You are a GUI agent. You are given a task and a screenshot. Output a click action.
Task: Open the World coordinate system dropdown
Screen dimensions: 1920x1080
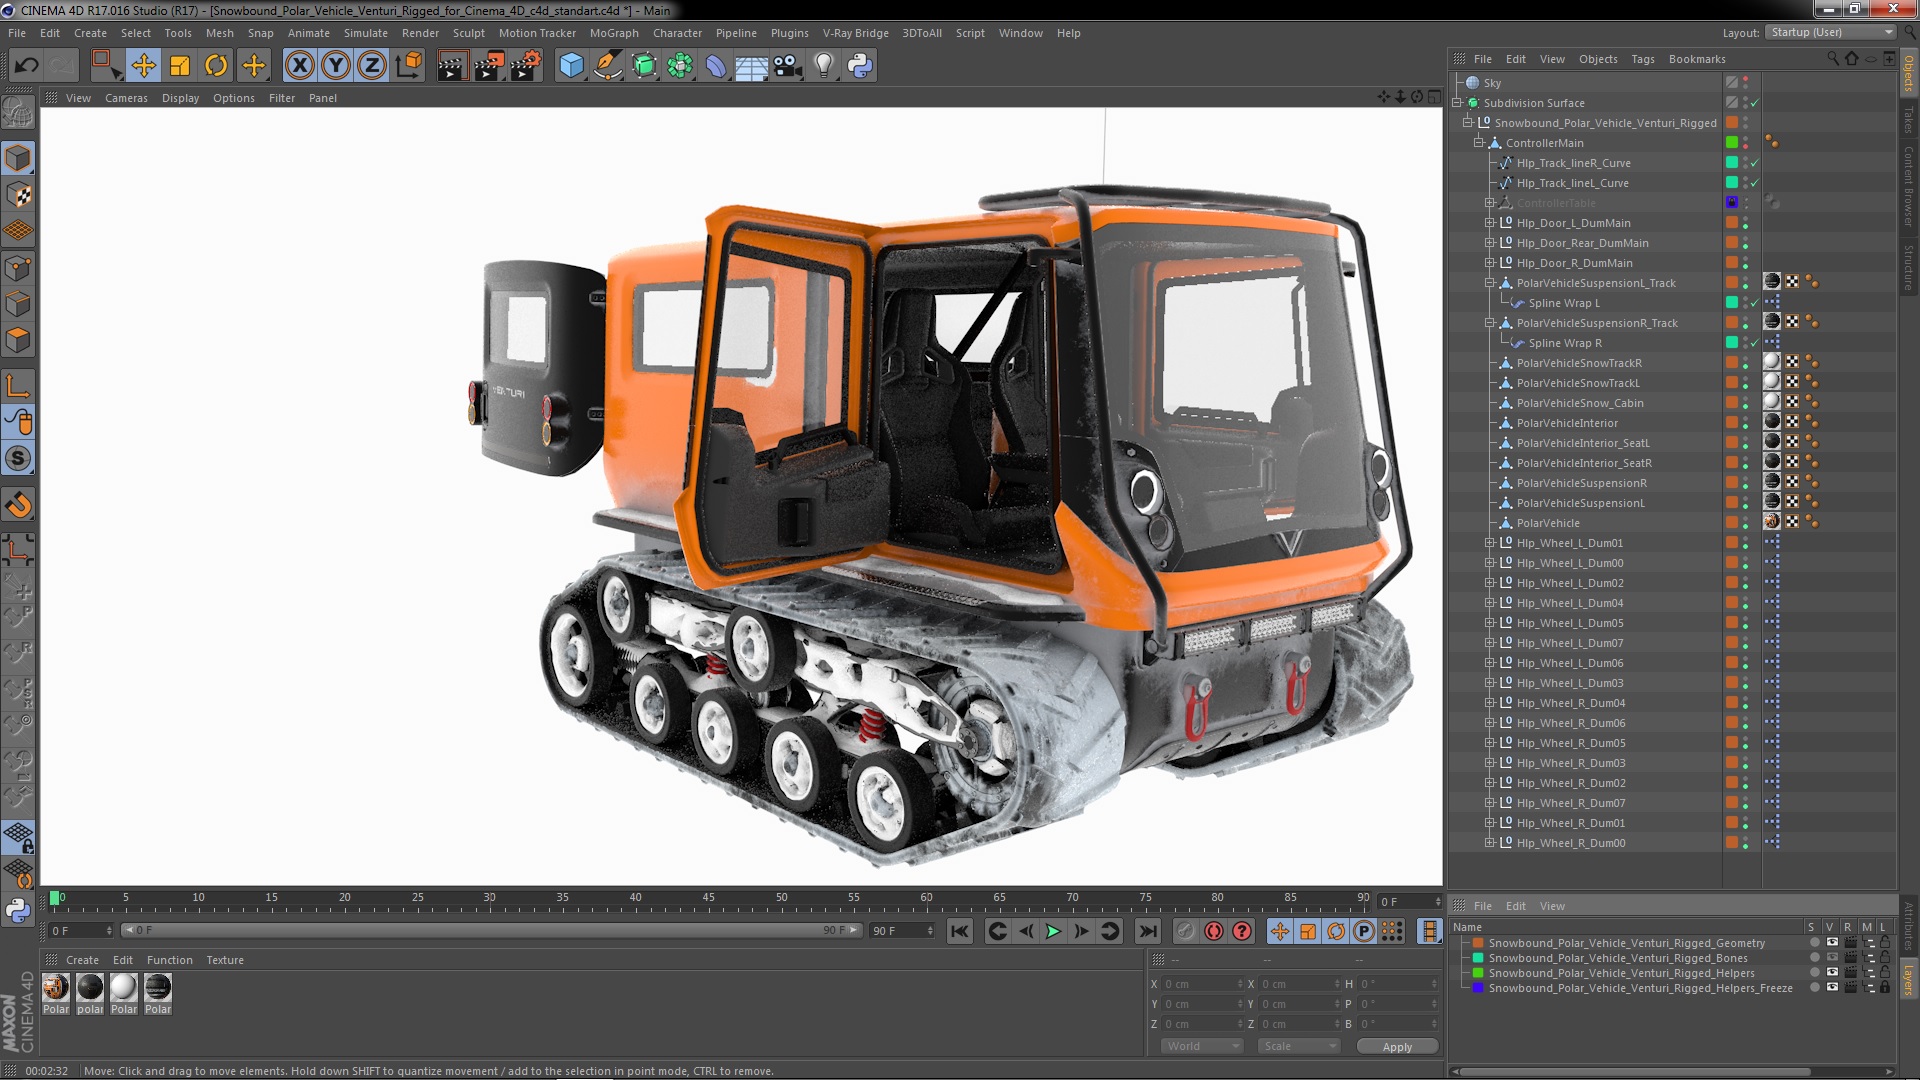point(1201,1046)
